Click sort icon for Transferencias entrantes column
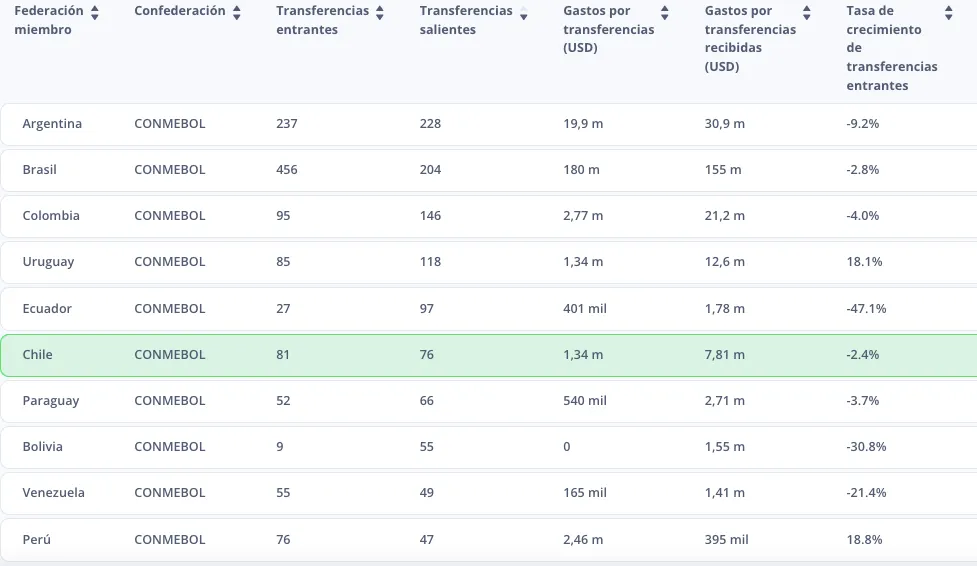The width and height of the screenshot is (977, 566). tap(380, 12)
